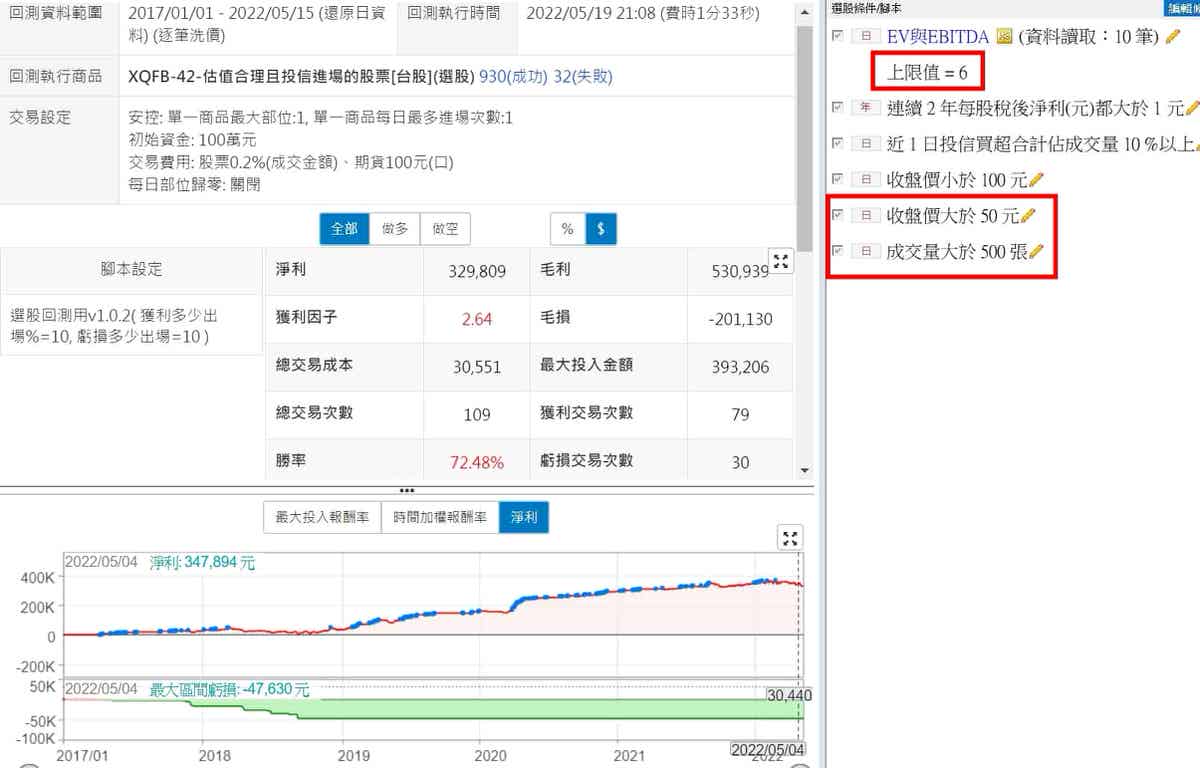The height and width of the screenshot is (768, 1200).
Task: Switch chart to 時間加權報酬率 tab
Action: (440, 518)
